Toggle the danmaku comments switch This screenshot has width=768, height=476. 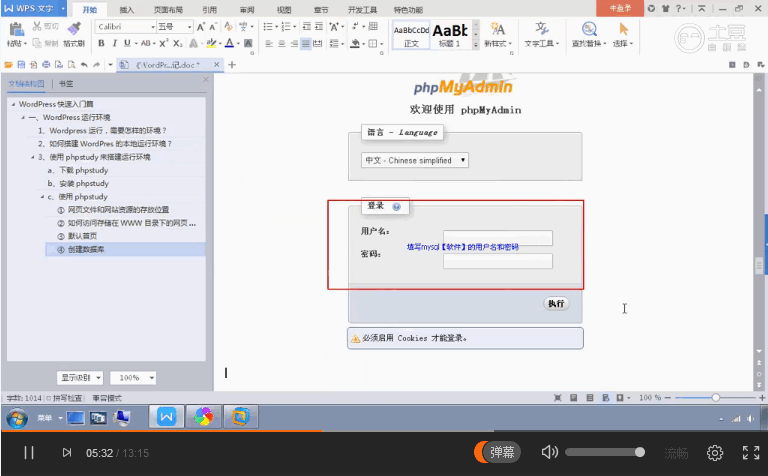[497, 452]
